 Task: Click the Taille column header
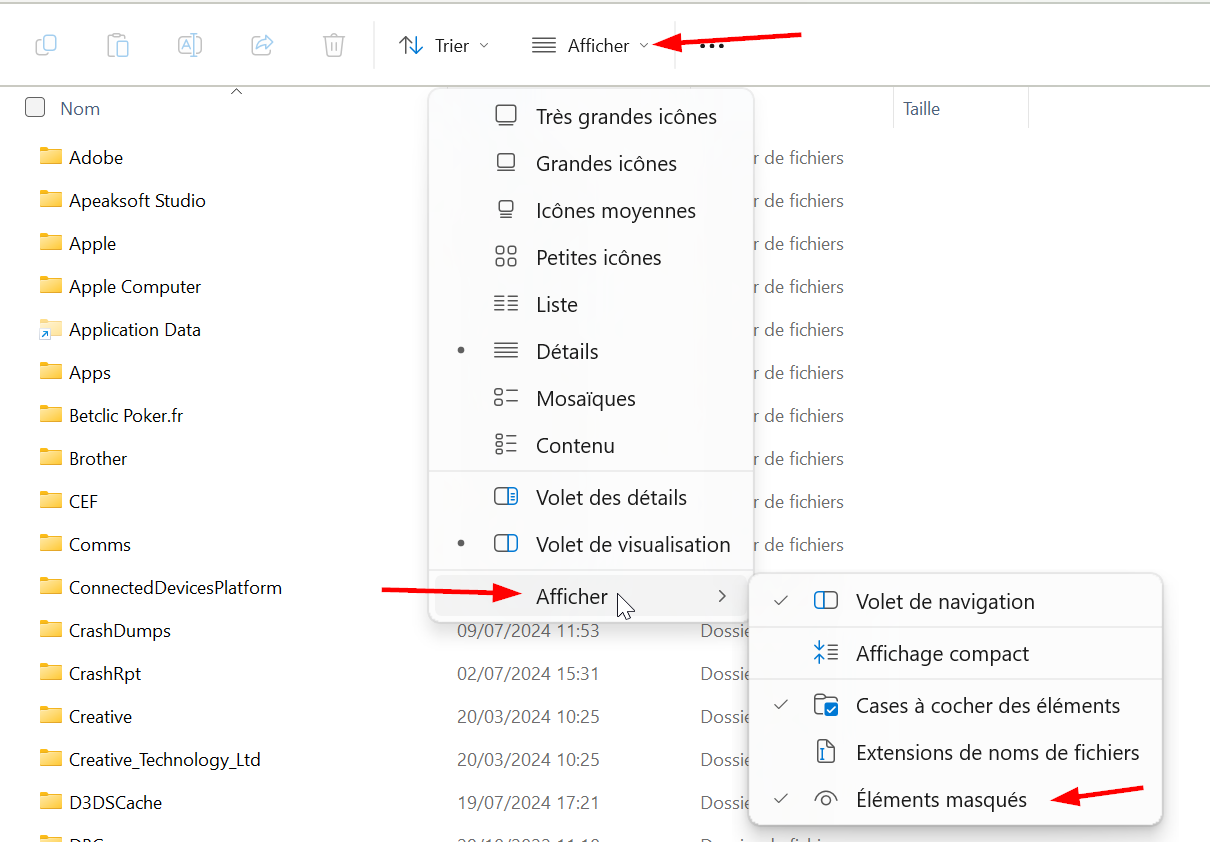click(921, 108)
